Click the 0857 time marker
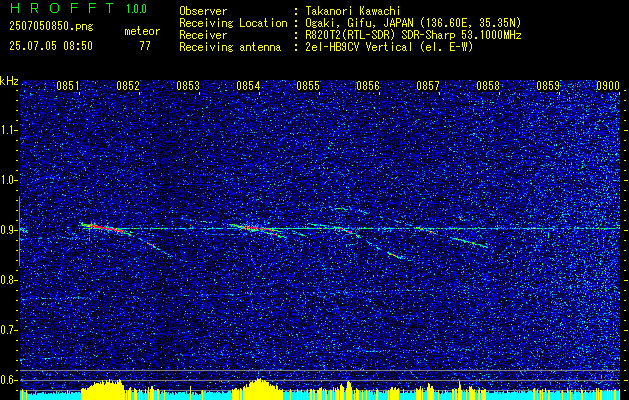 pos(428,86)
